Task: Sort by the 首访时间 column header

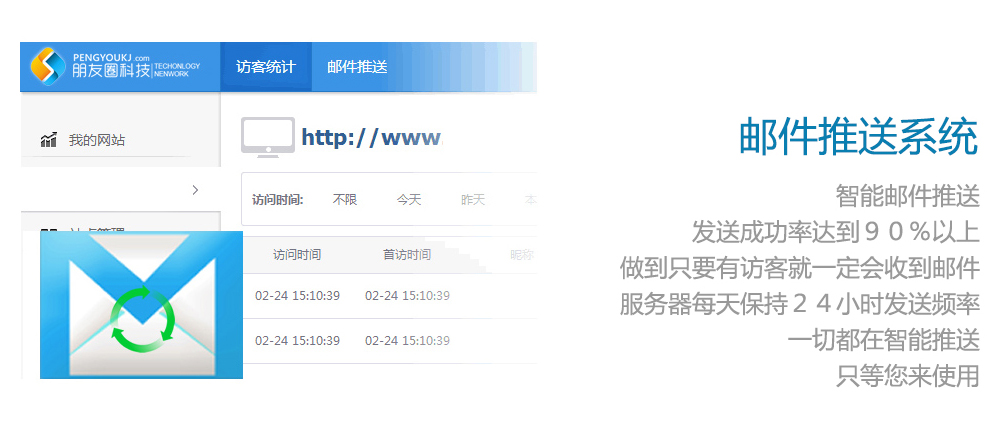Action: click(407, 254)
